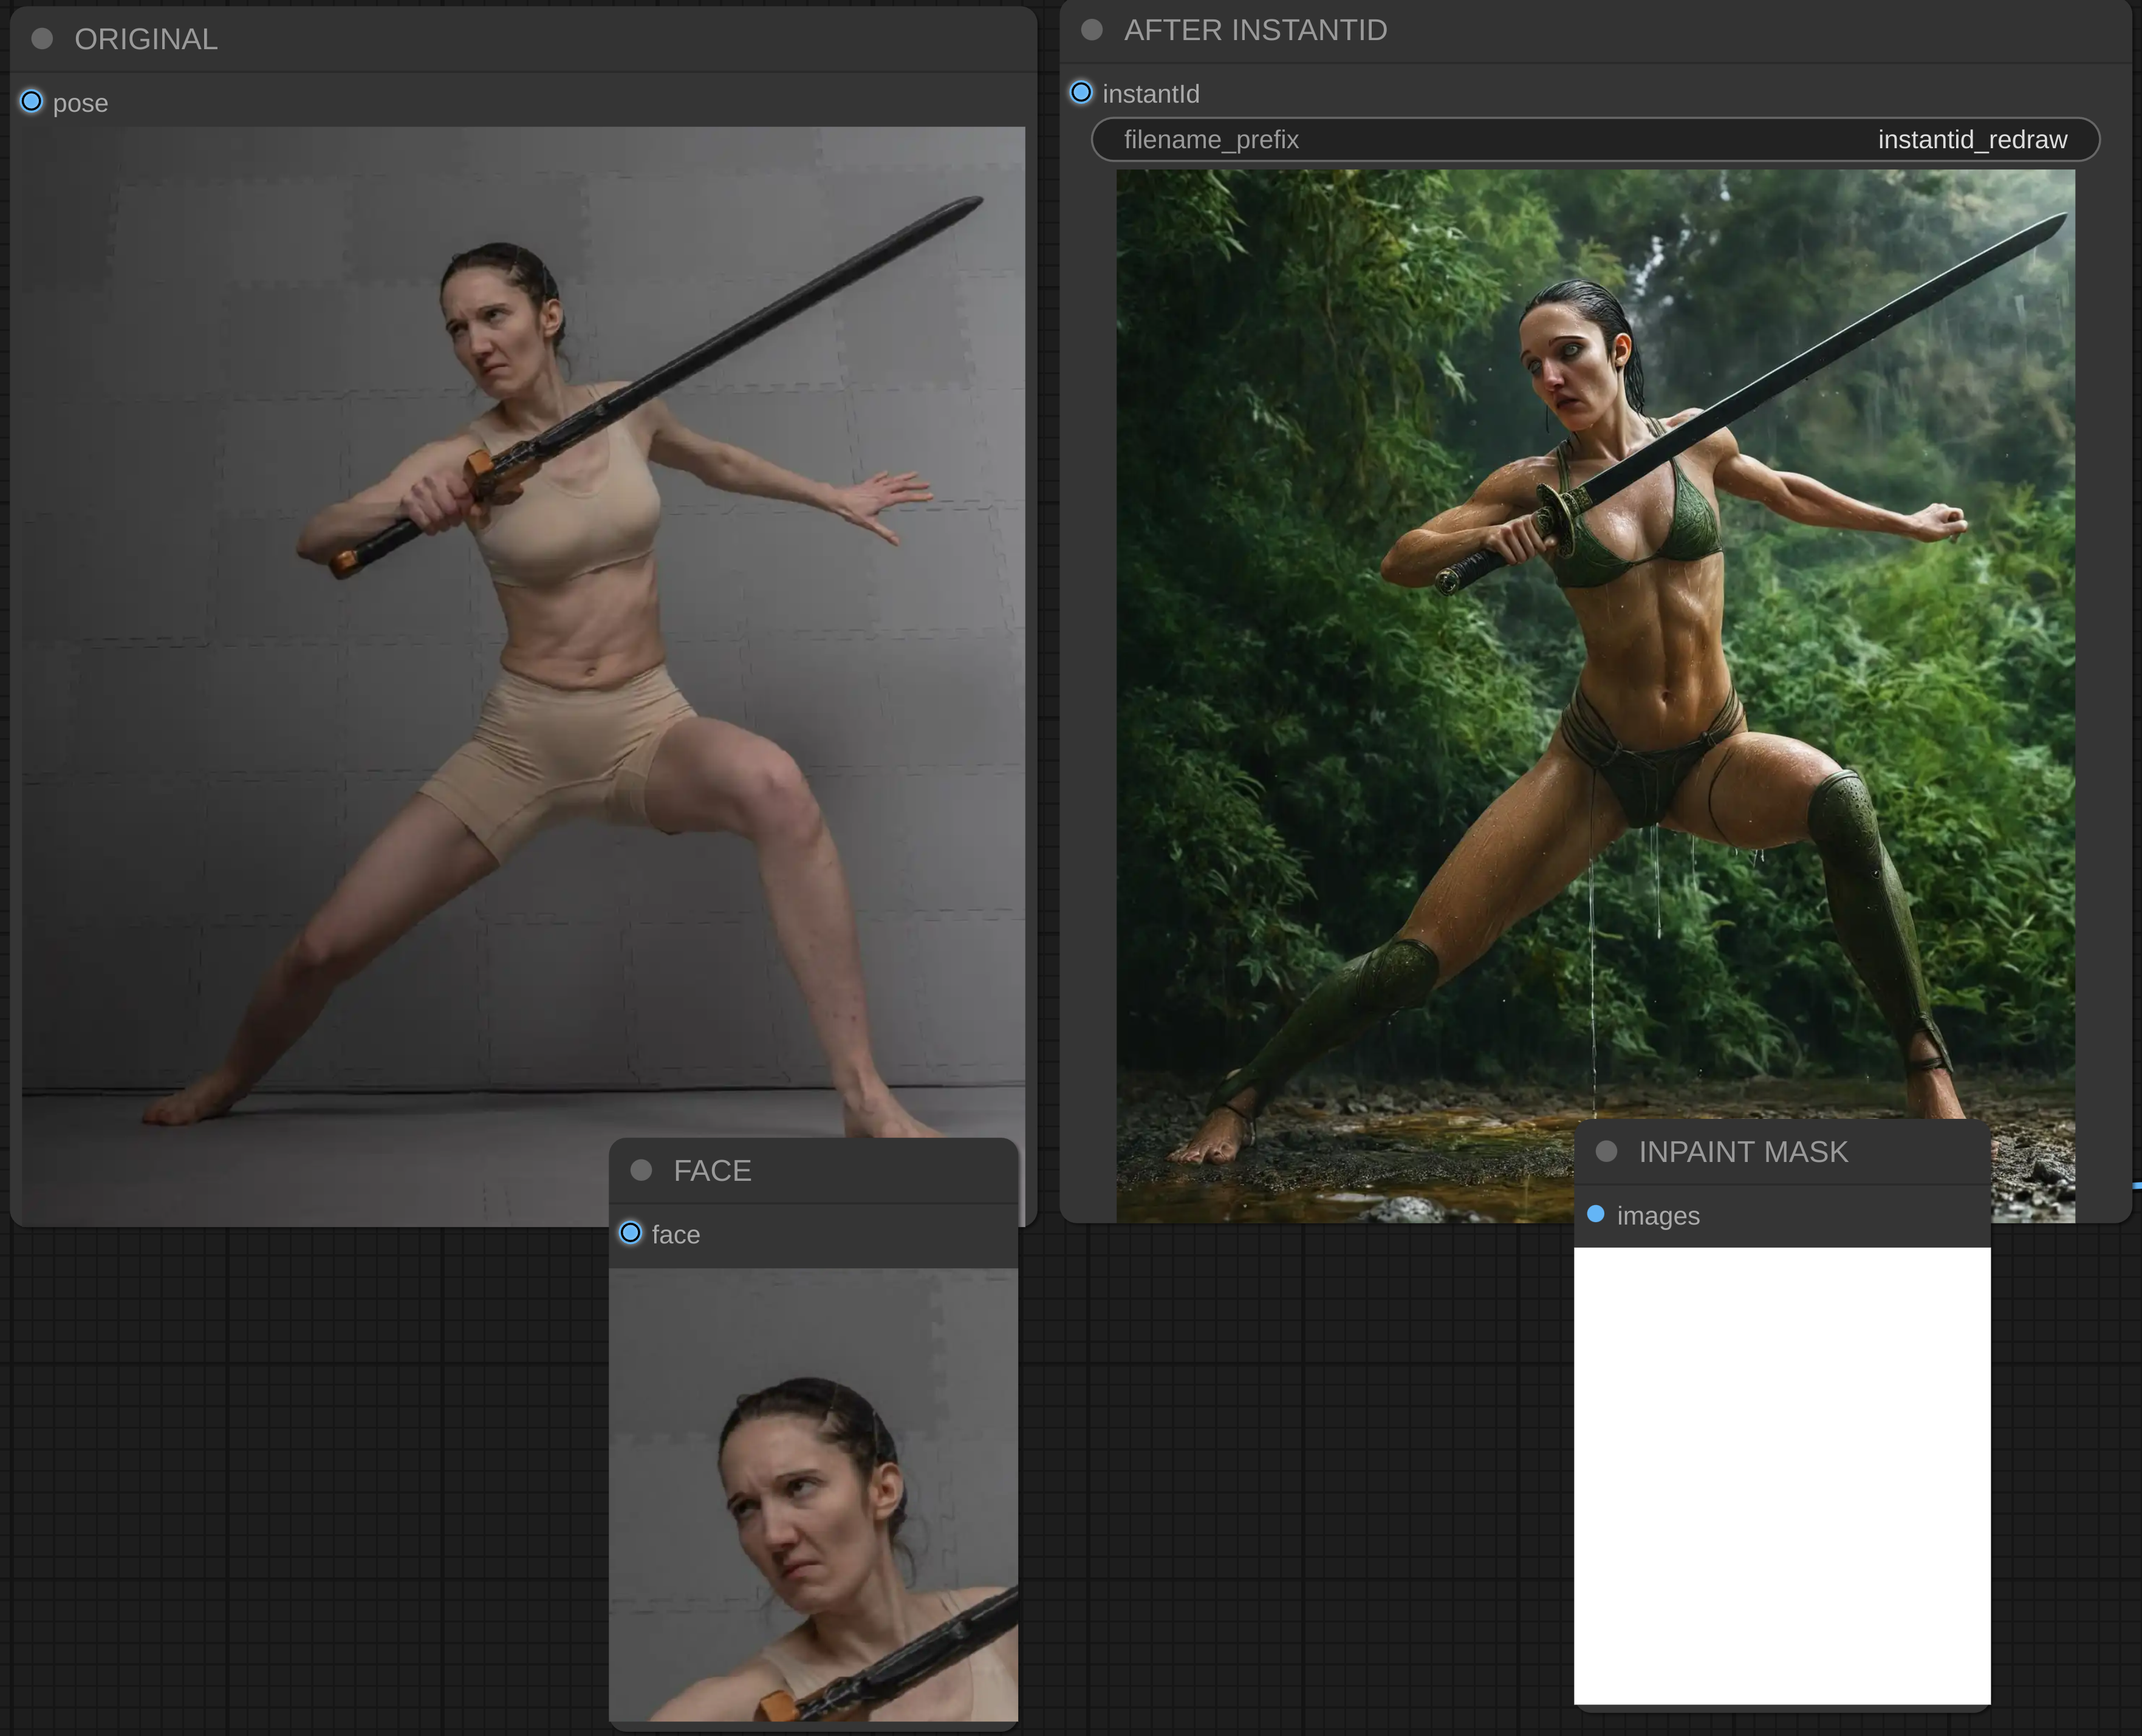The height and width of the screenshot is (1736, 2142).
Task: Collapse the ORIGINAL node via its dot
Action: (x=42, y=39)
